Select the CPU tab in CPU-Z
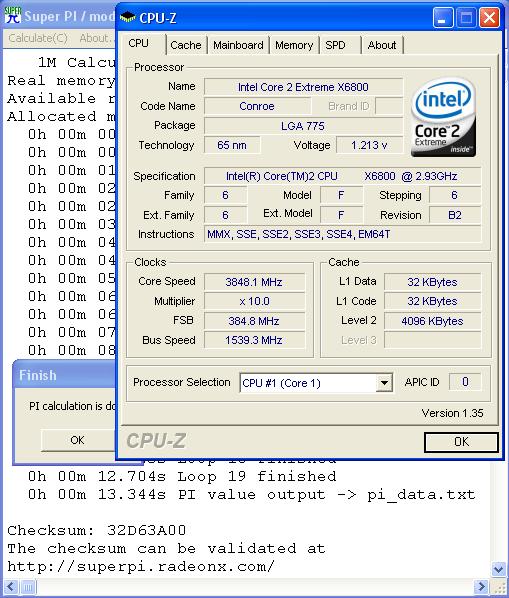This screenshot has width=509, height=598. coord(138,43)
